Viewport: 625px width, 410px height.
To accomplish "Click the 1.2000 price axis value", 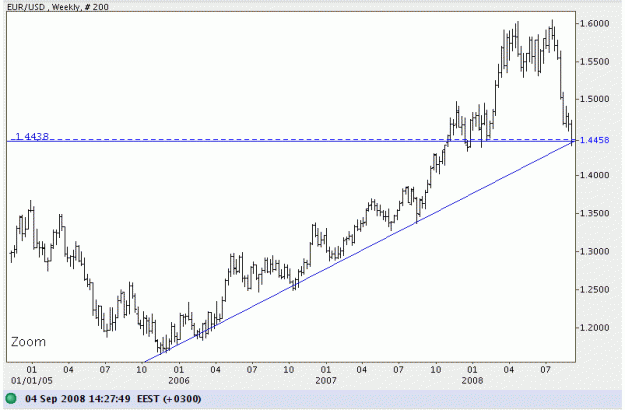I will click(594, 328).
